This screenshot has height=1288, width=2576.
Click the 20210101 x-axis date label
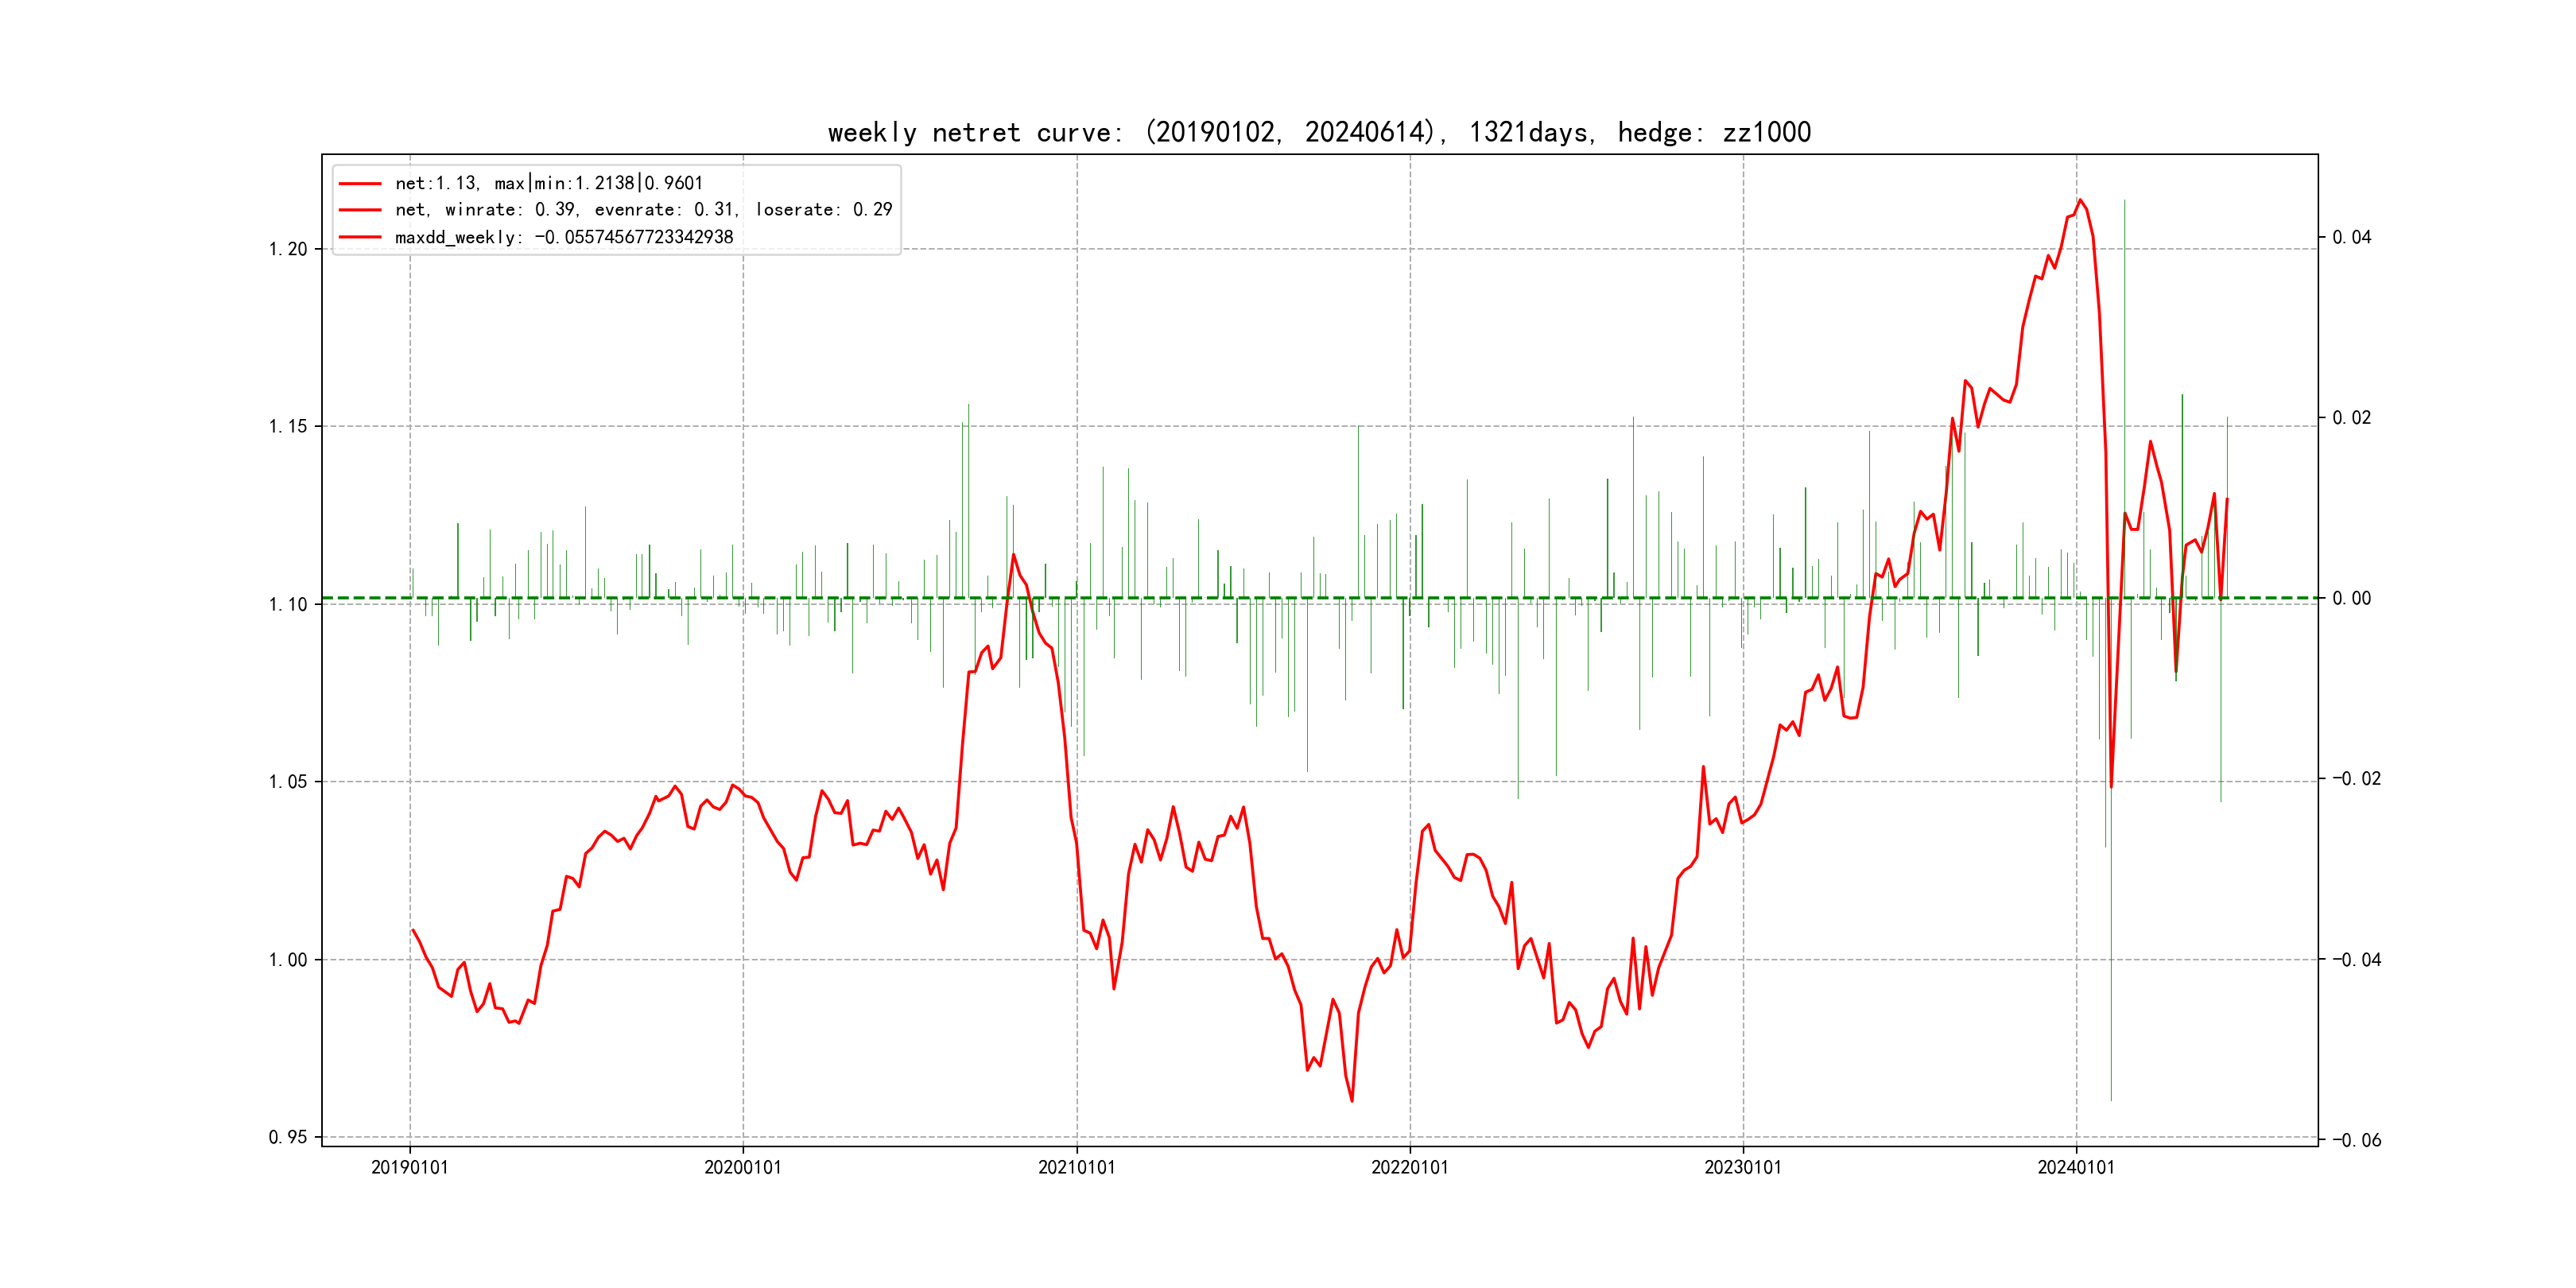[x=1076, y=1168]
